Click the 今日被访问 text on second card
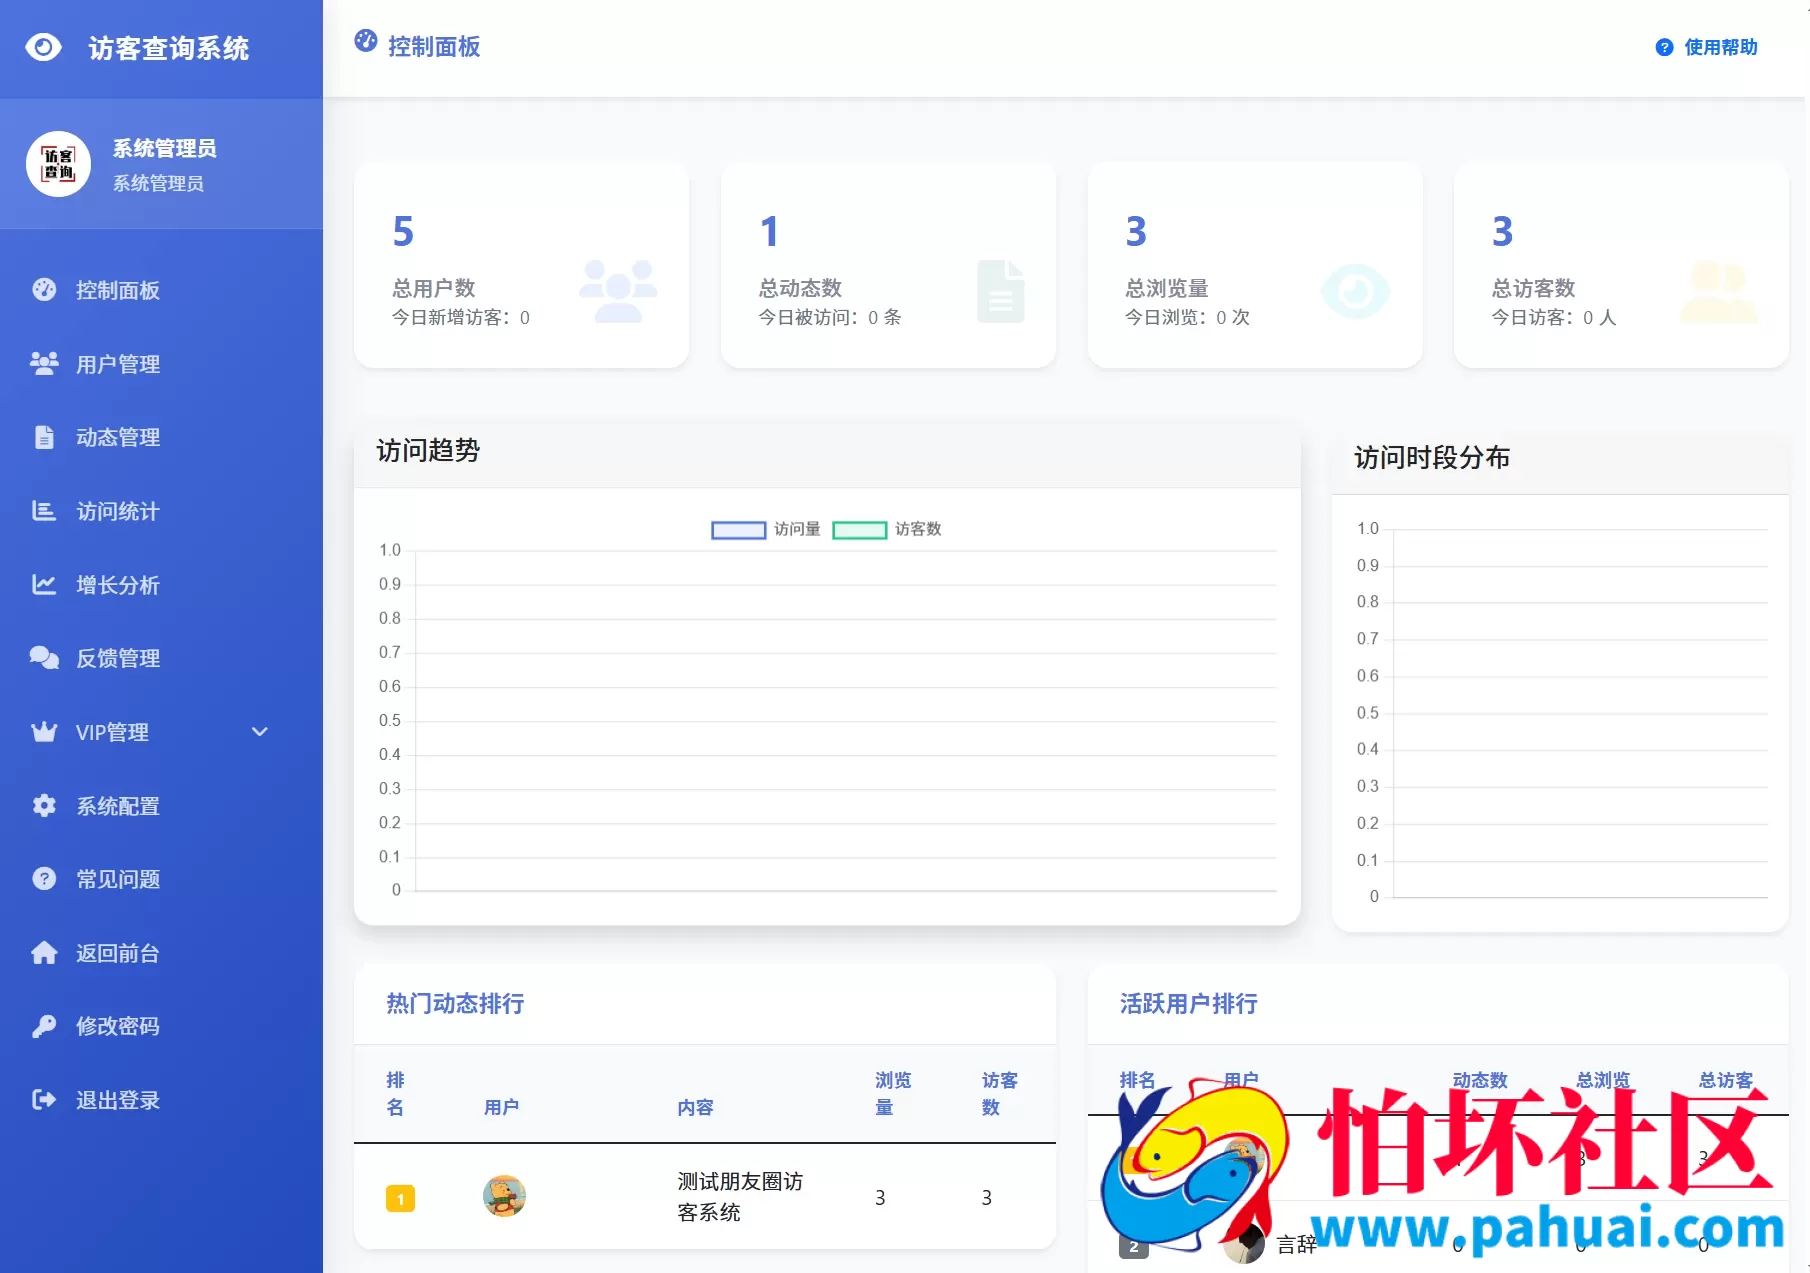The width and height of the screenshot is (1810, 1273). pos(830,317)
